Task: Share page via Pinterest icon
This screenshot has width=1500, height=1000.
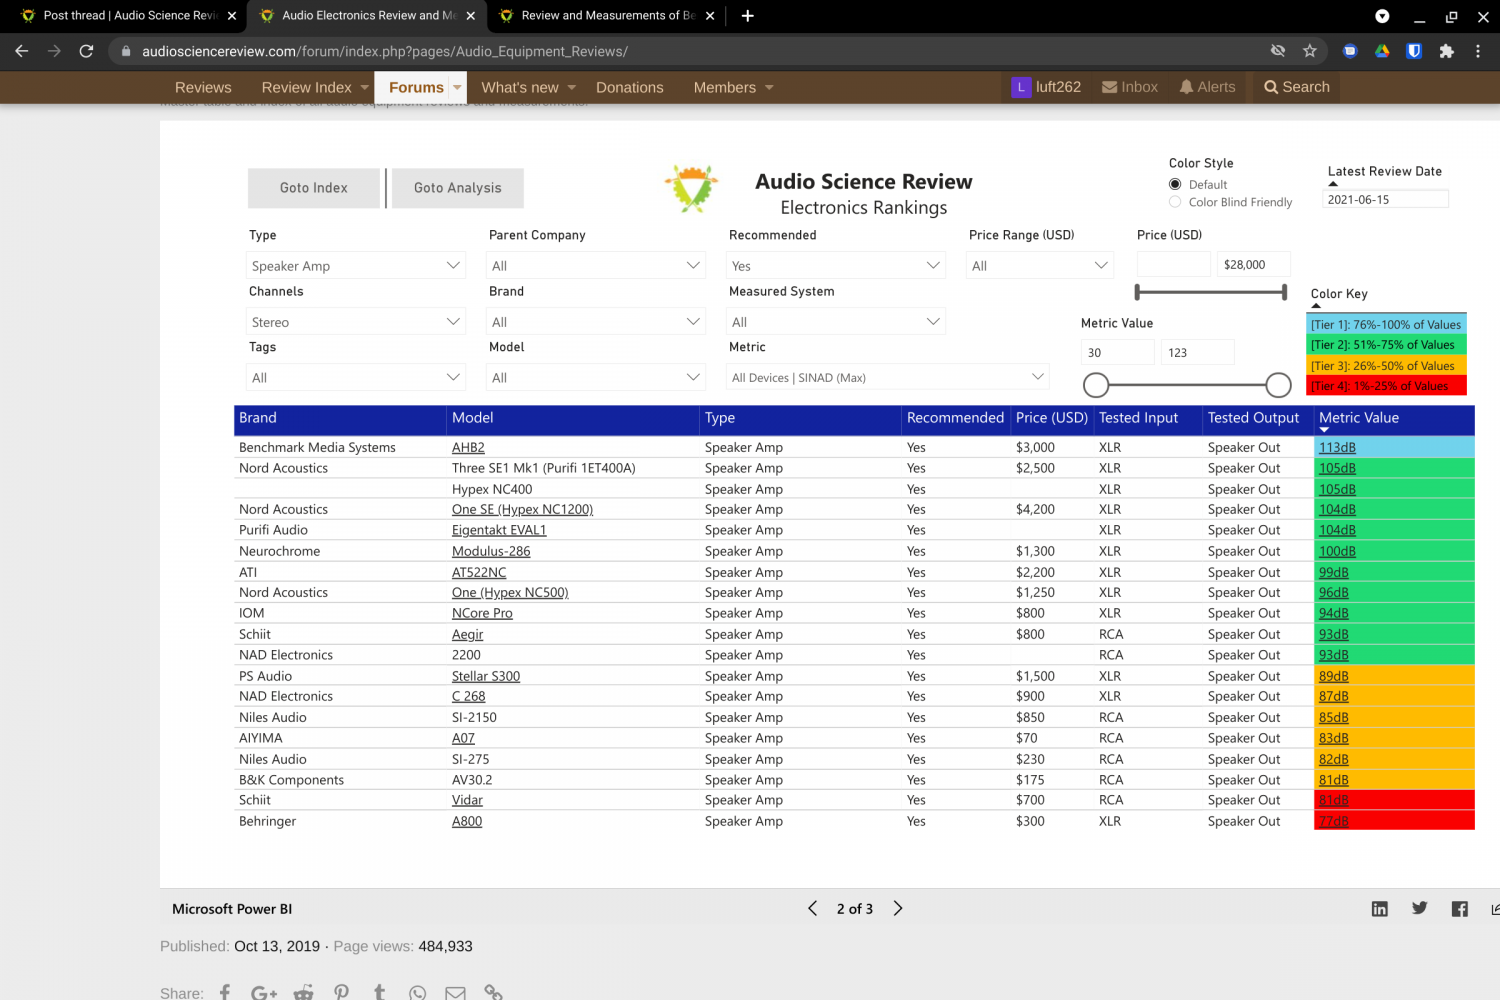Action: pyautogui.click(x=342, y=993)
